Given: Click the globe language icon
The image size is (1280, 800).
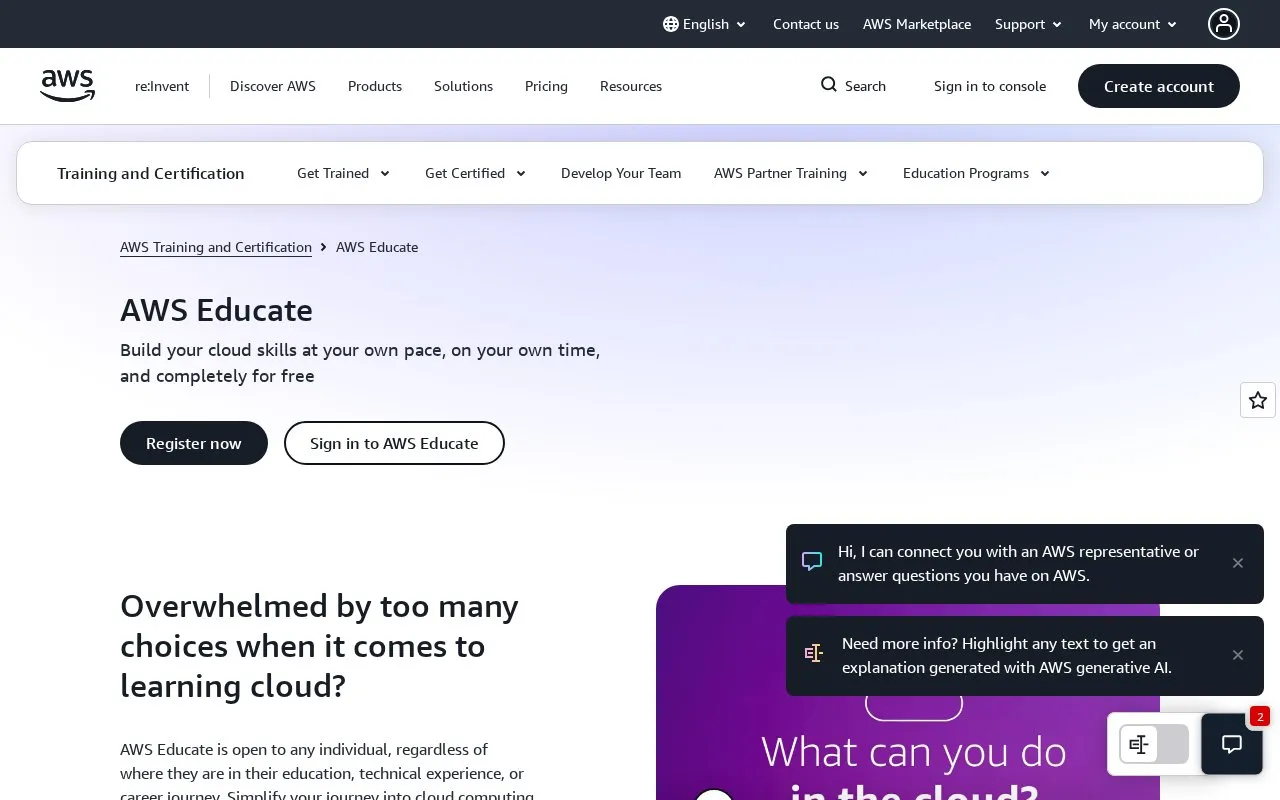Looking at the screenshot, I should click(x=671, y=24).
